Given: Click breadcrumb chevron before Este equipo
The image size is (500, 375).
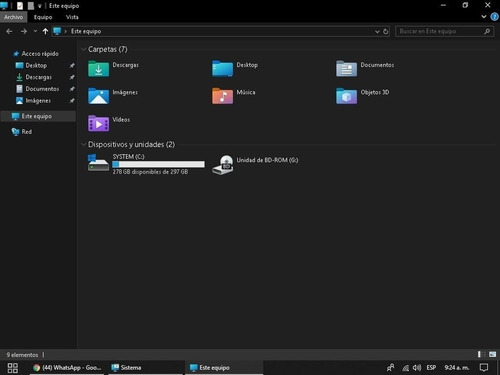Looking at the screenshot, I should click(66, 31).
